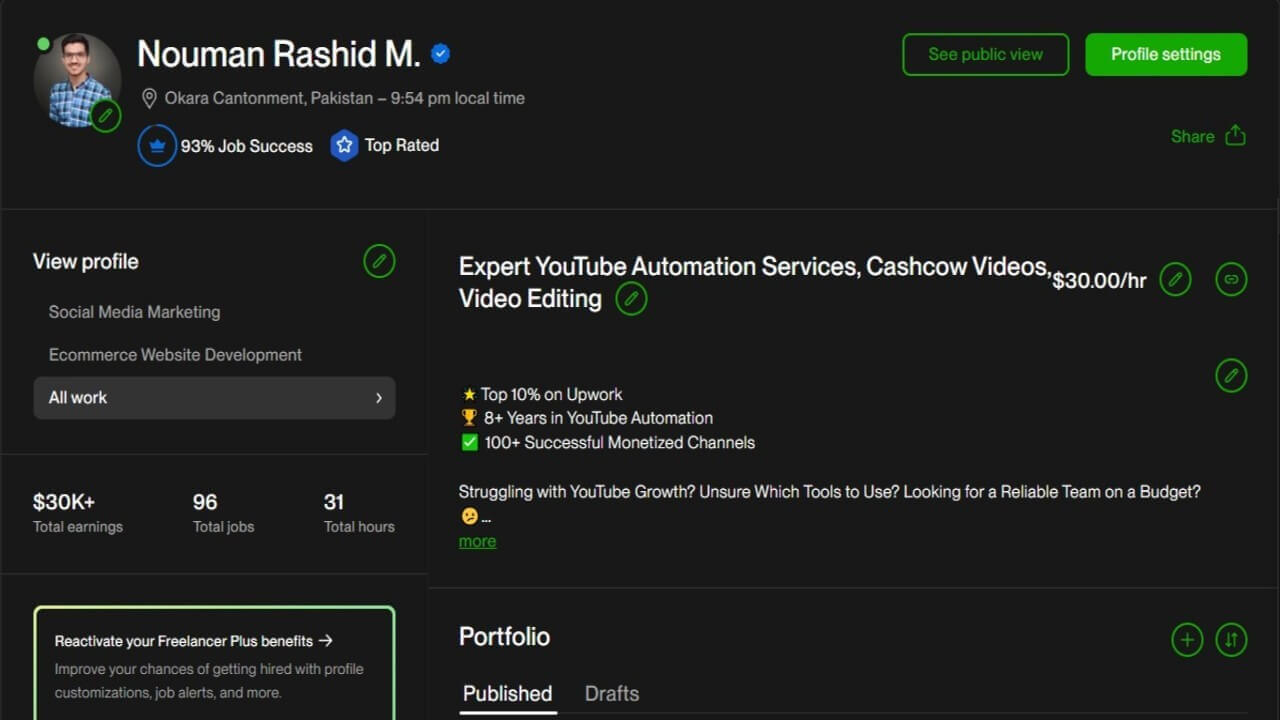Switch to the Drafts portfolio tab
Image resolution: width=1280 pixels, height=720 pixels.
pos(611,693)
